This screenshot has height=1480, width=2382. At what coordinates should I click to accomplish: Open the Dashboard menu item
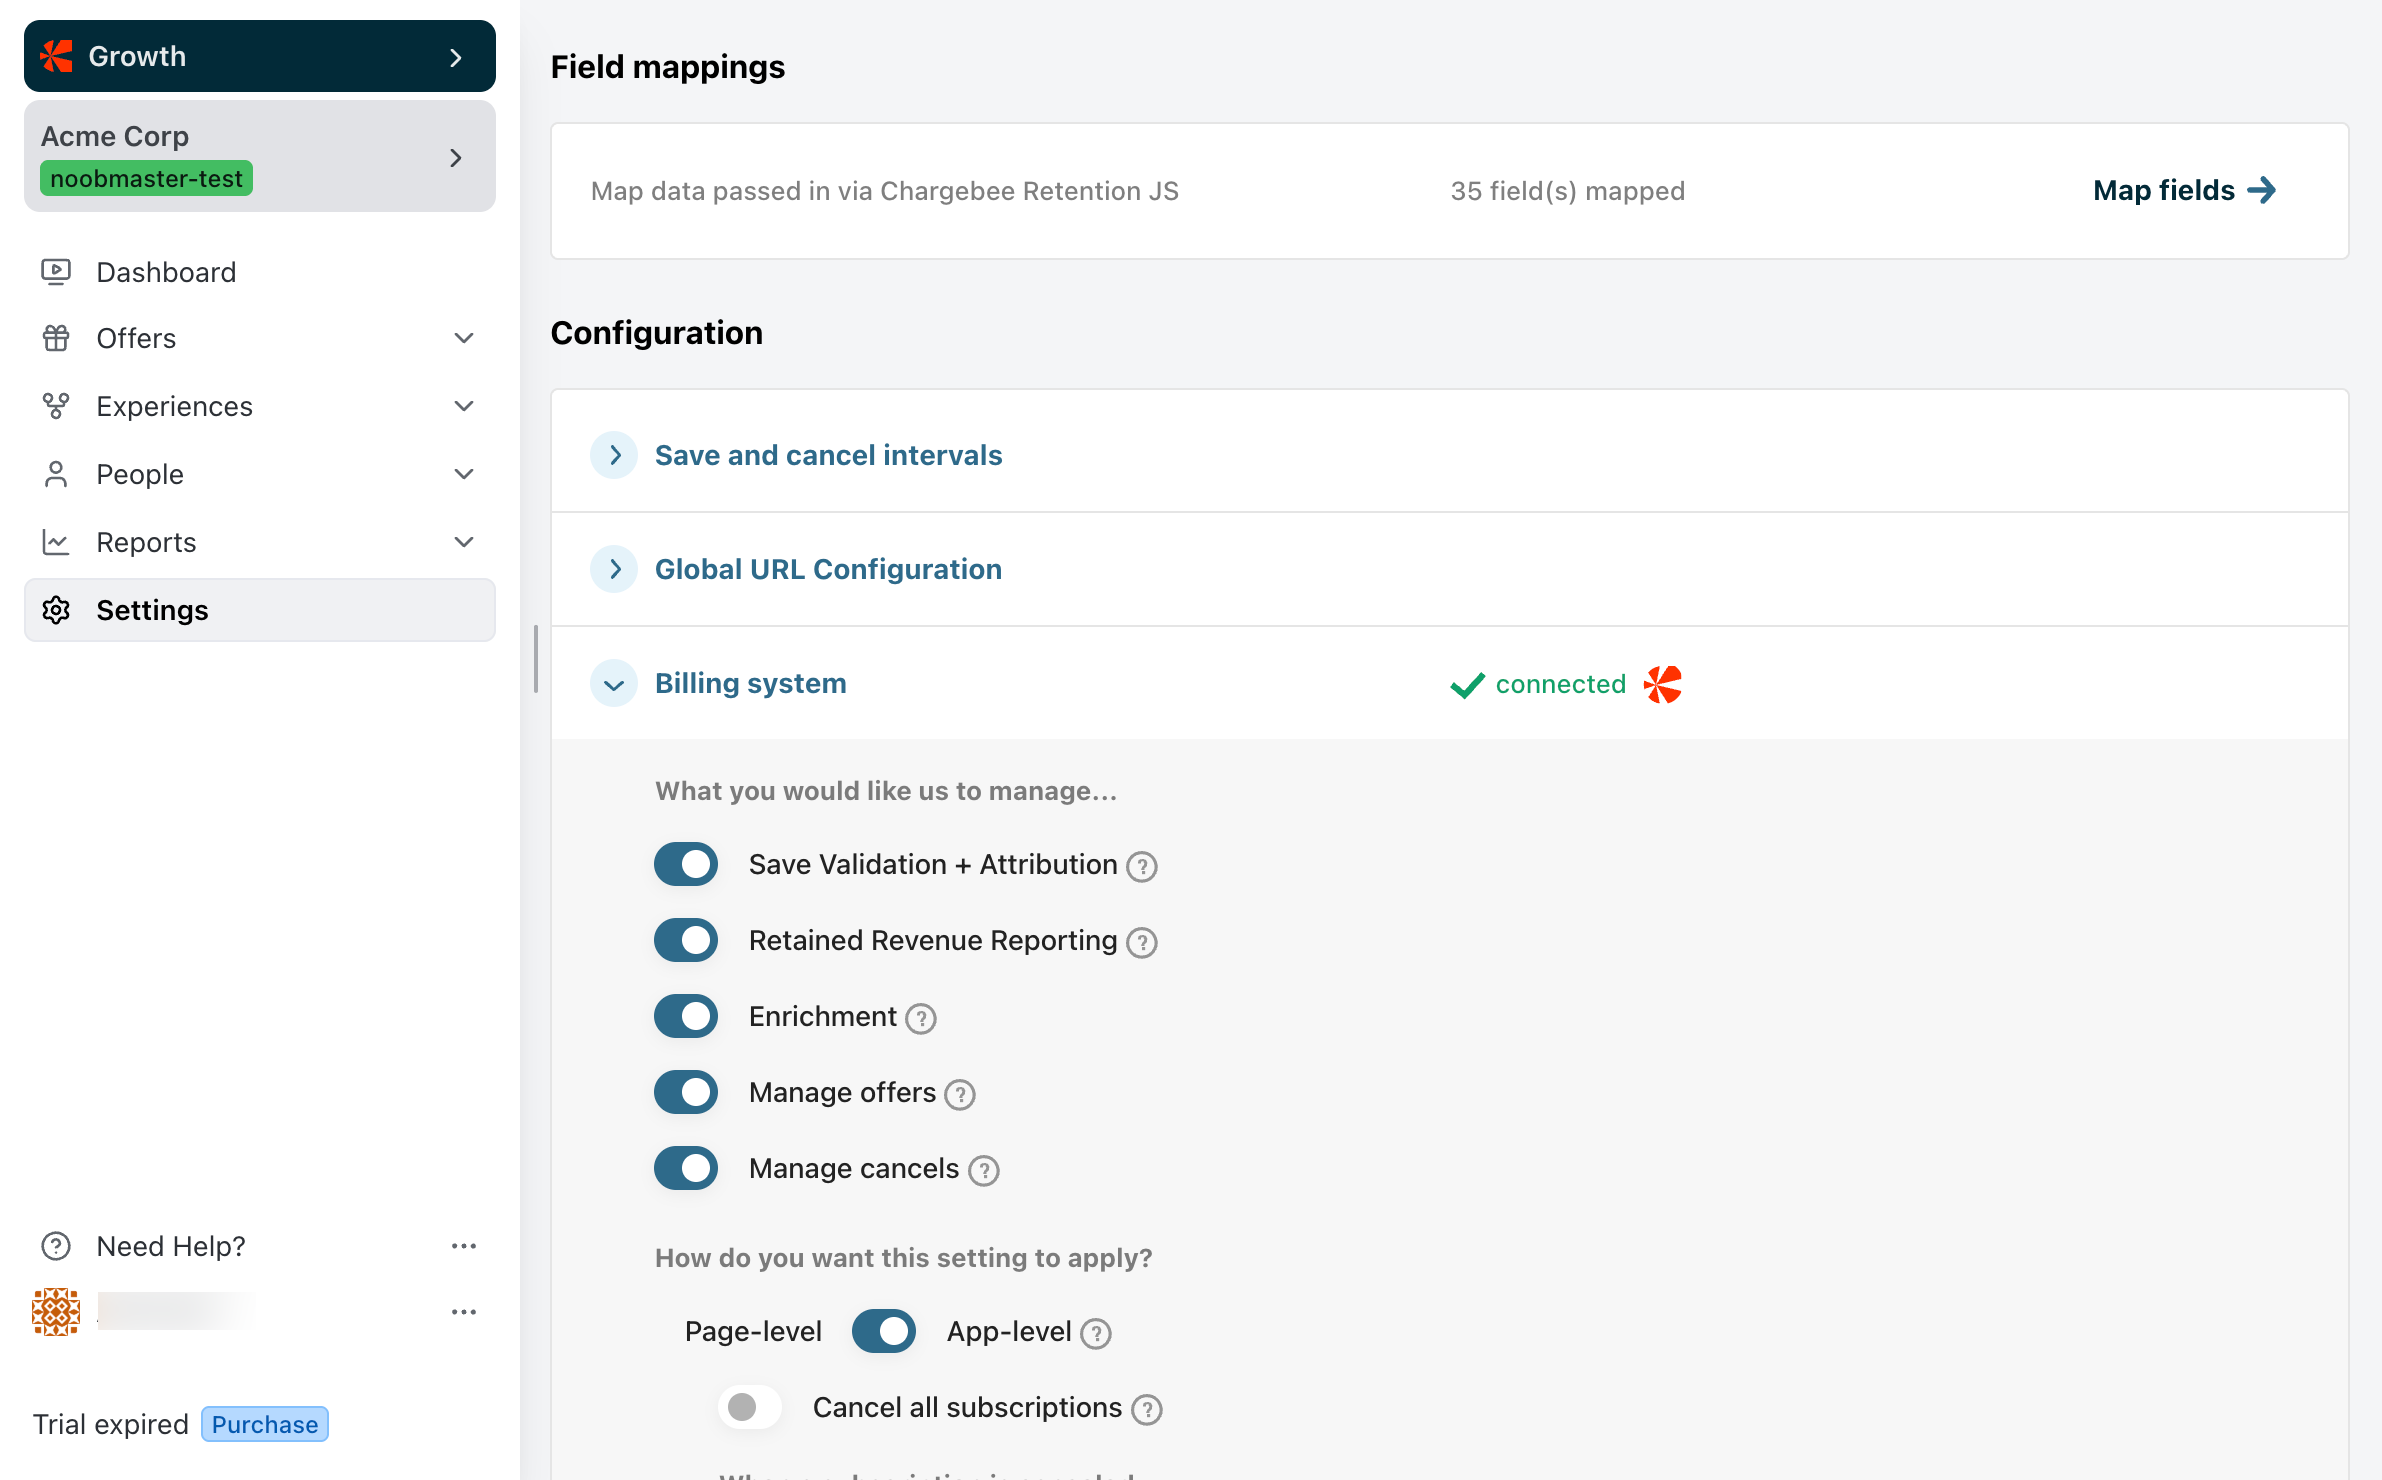[x=166, y=272]
